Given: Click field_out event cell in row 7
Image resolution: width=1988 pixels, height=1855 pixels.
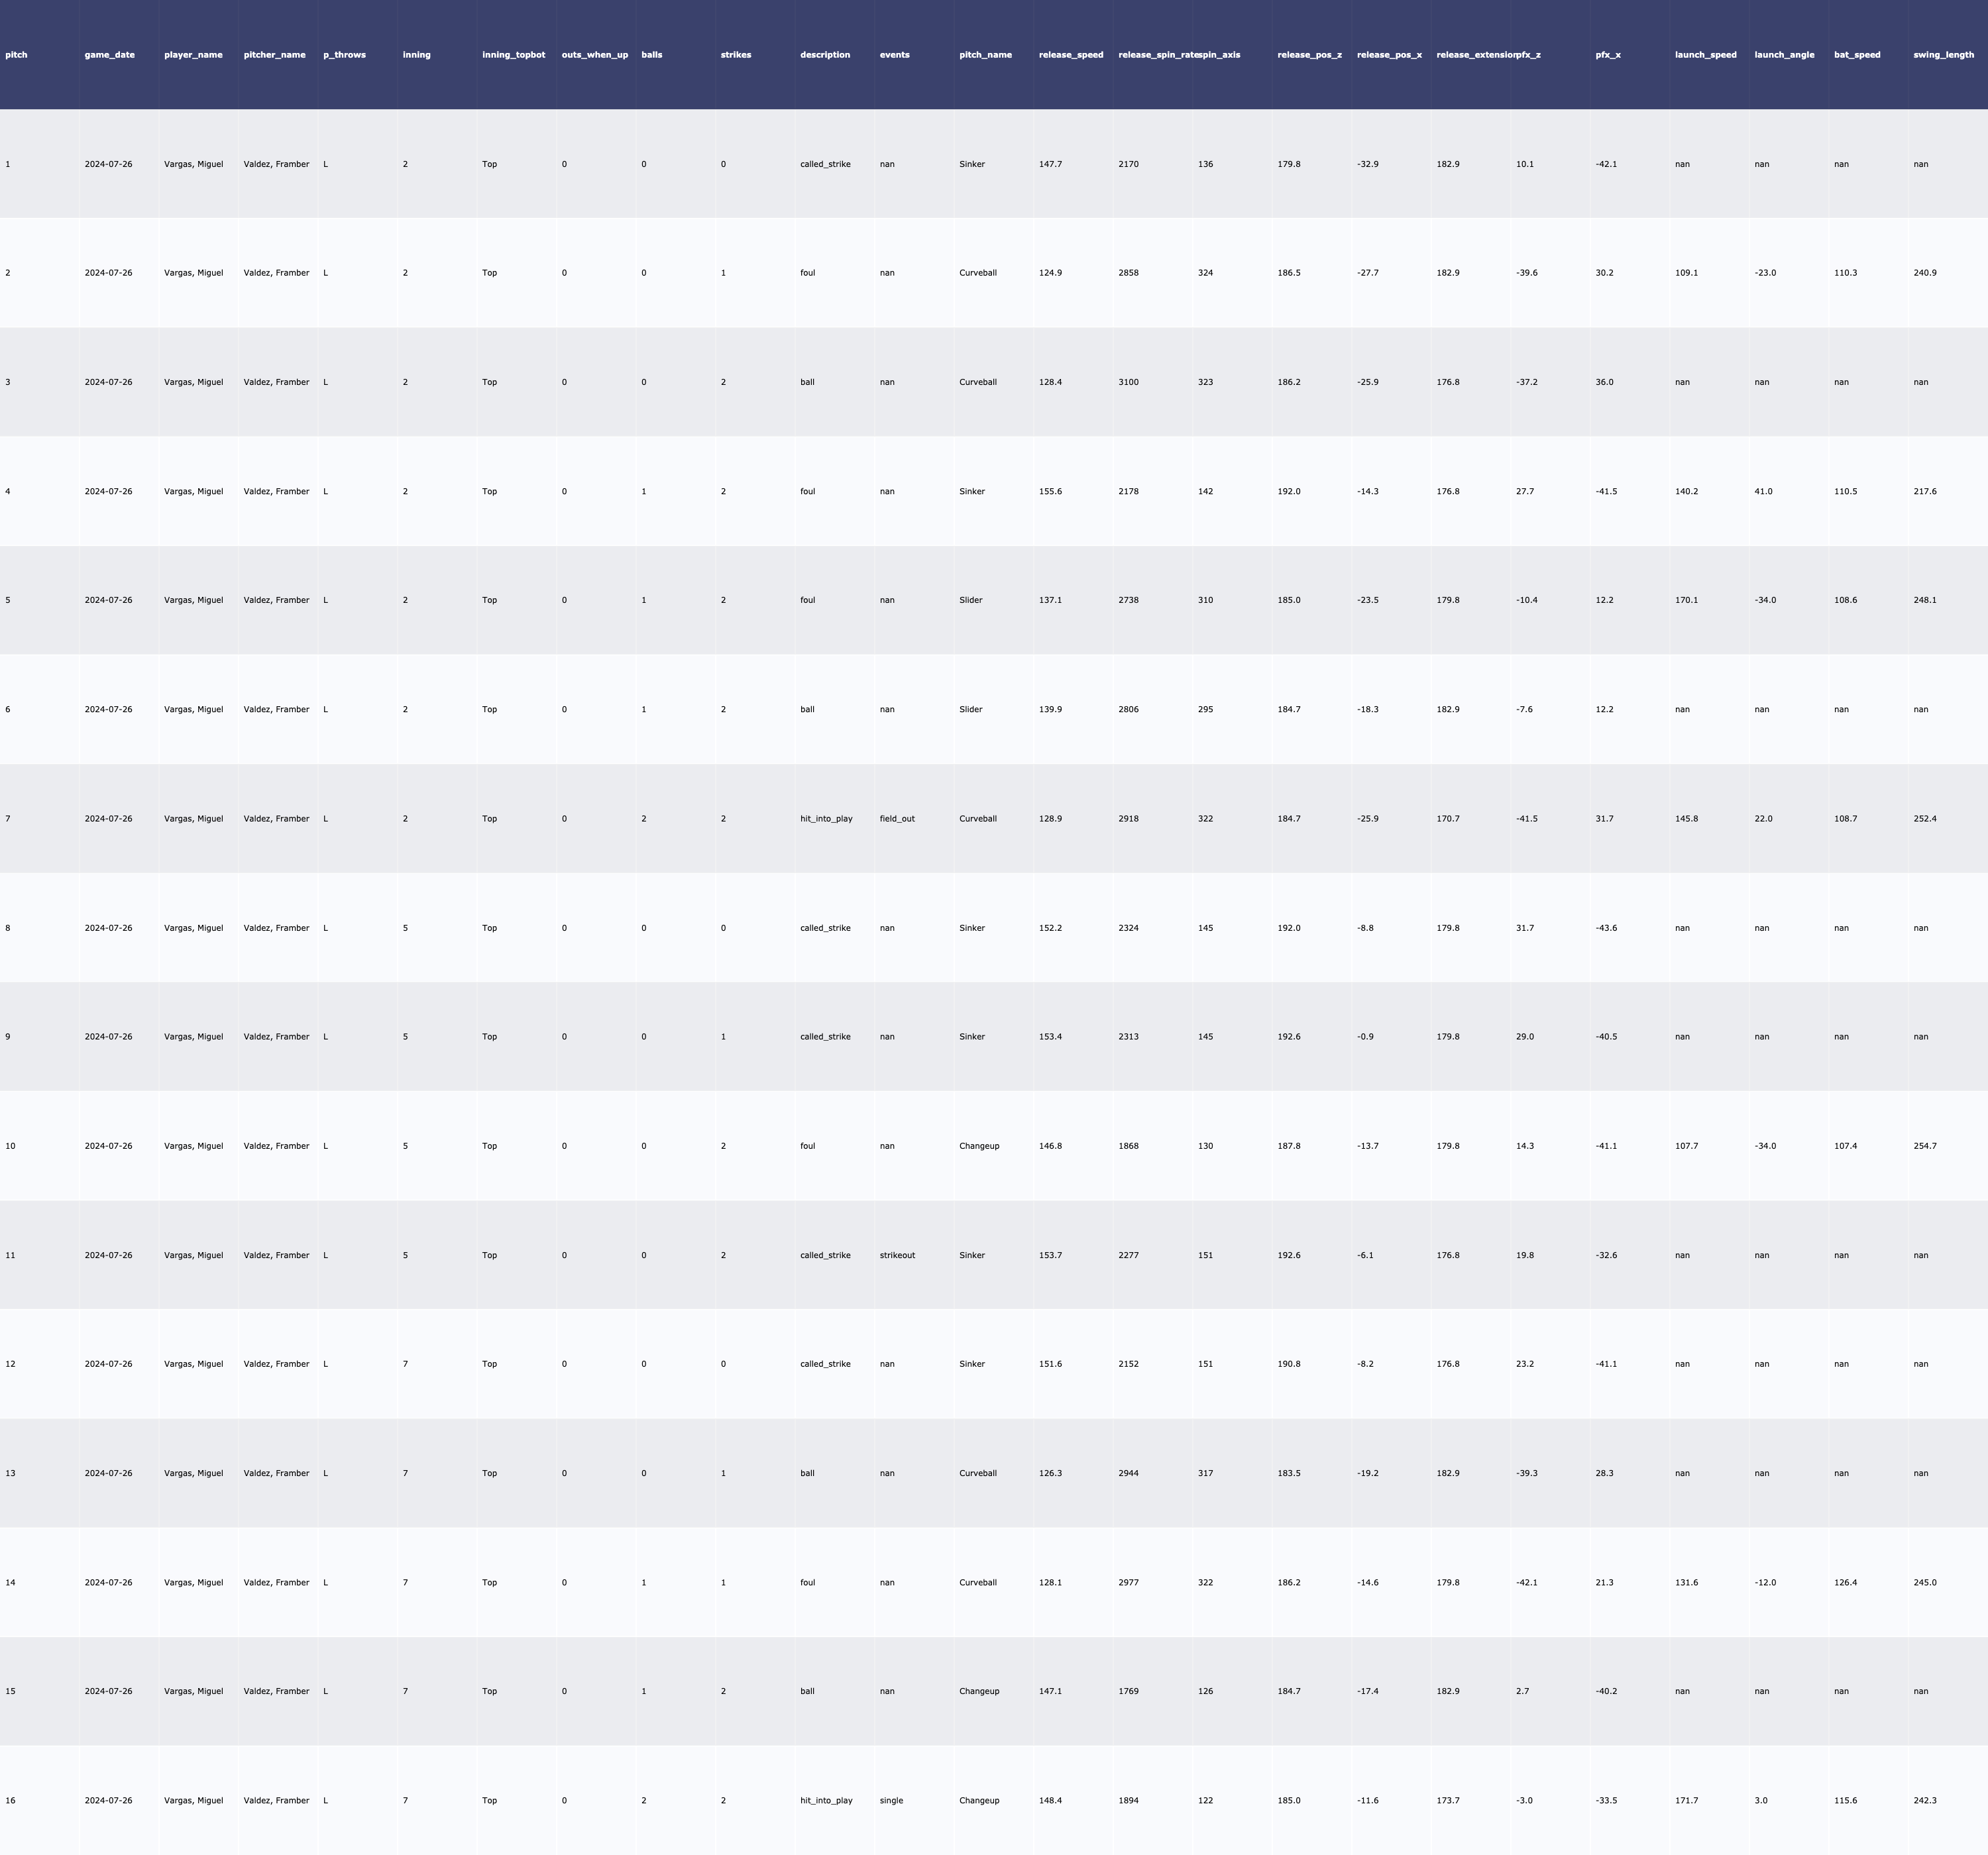Looking at the screenshot, I should [897, 819].
